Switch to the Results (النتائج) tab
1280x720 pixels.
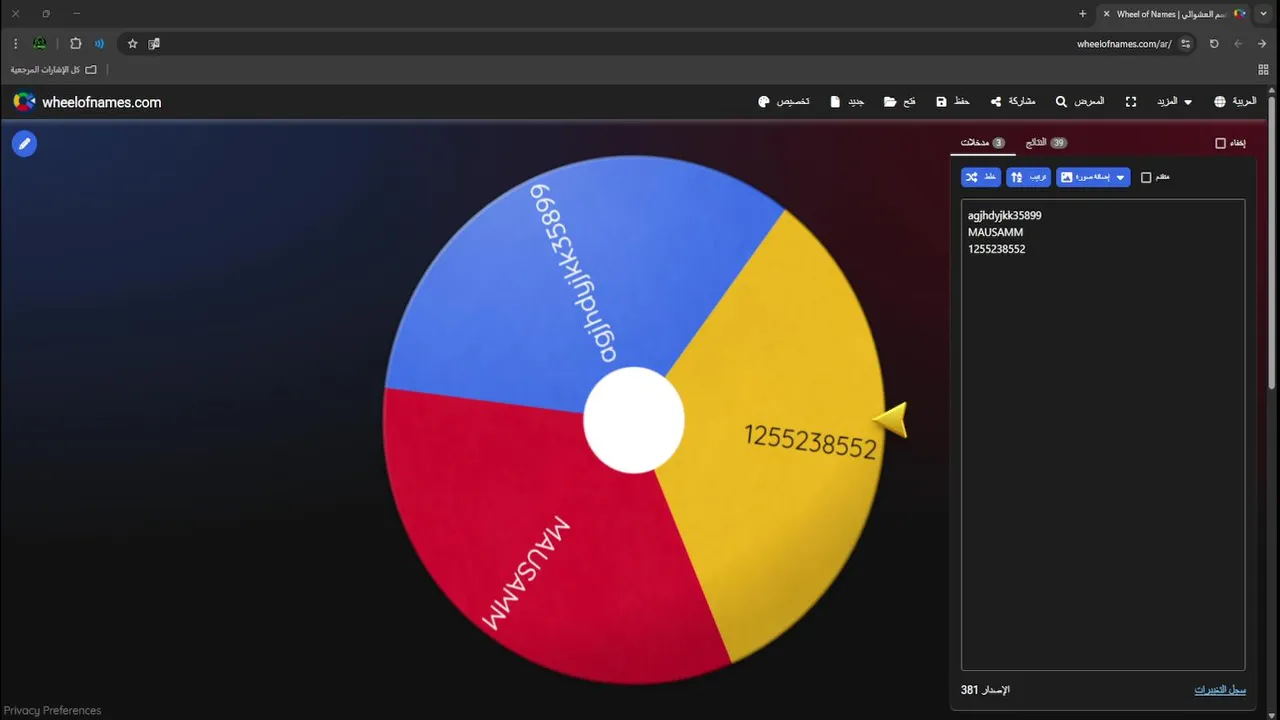pyautogui.click(x=1046, y=143)
